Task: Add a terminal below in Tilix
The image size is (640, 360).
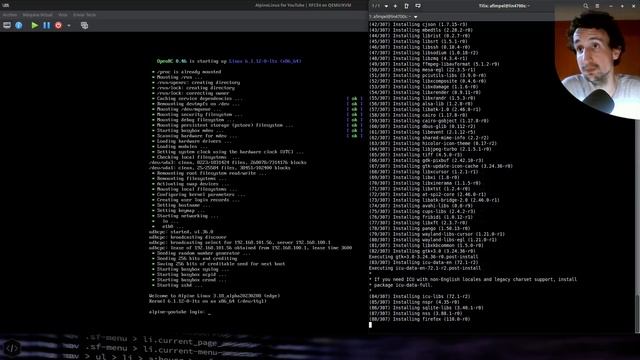Action: click(x=418, y=6)
